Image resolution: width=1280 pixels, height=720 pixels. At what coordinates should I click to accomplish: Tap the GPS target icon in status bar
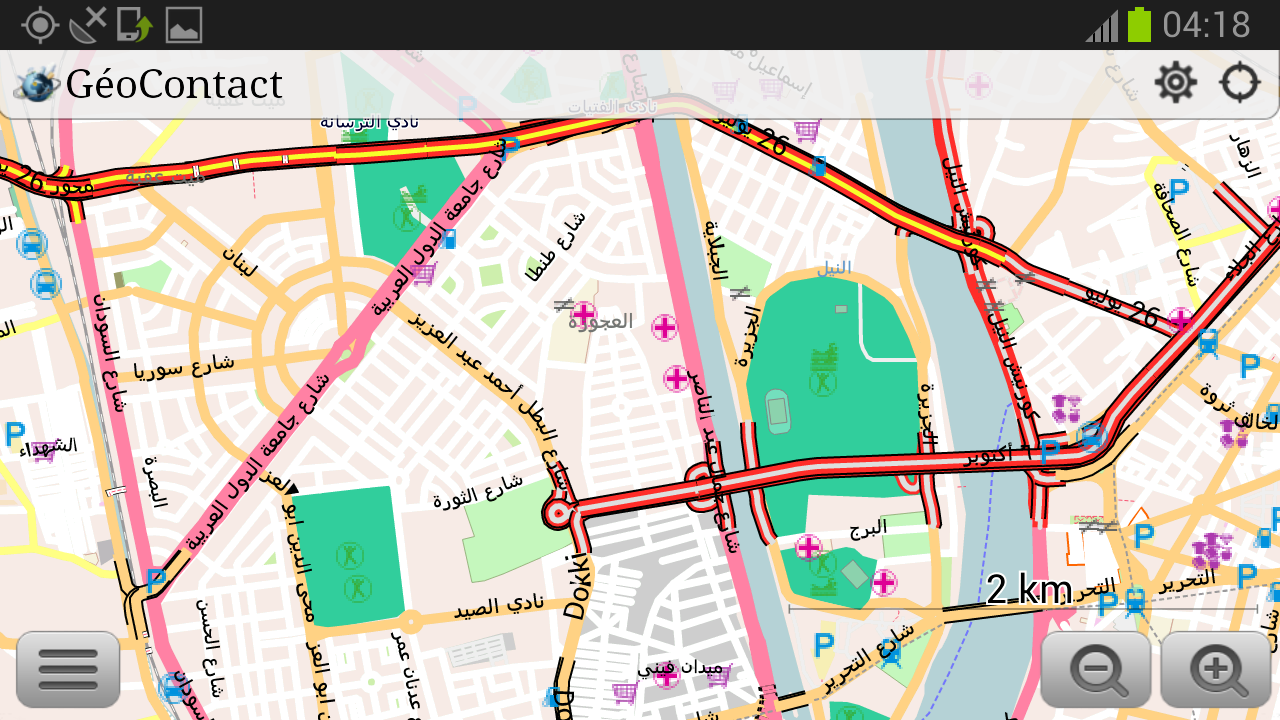point(40,25)
